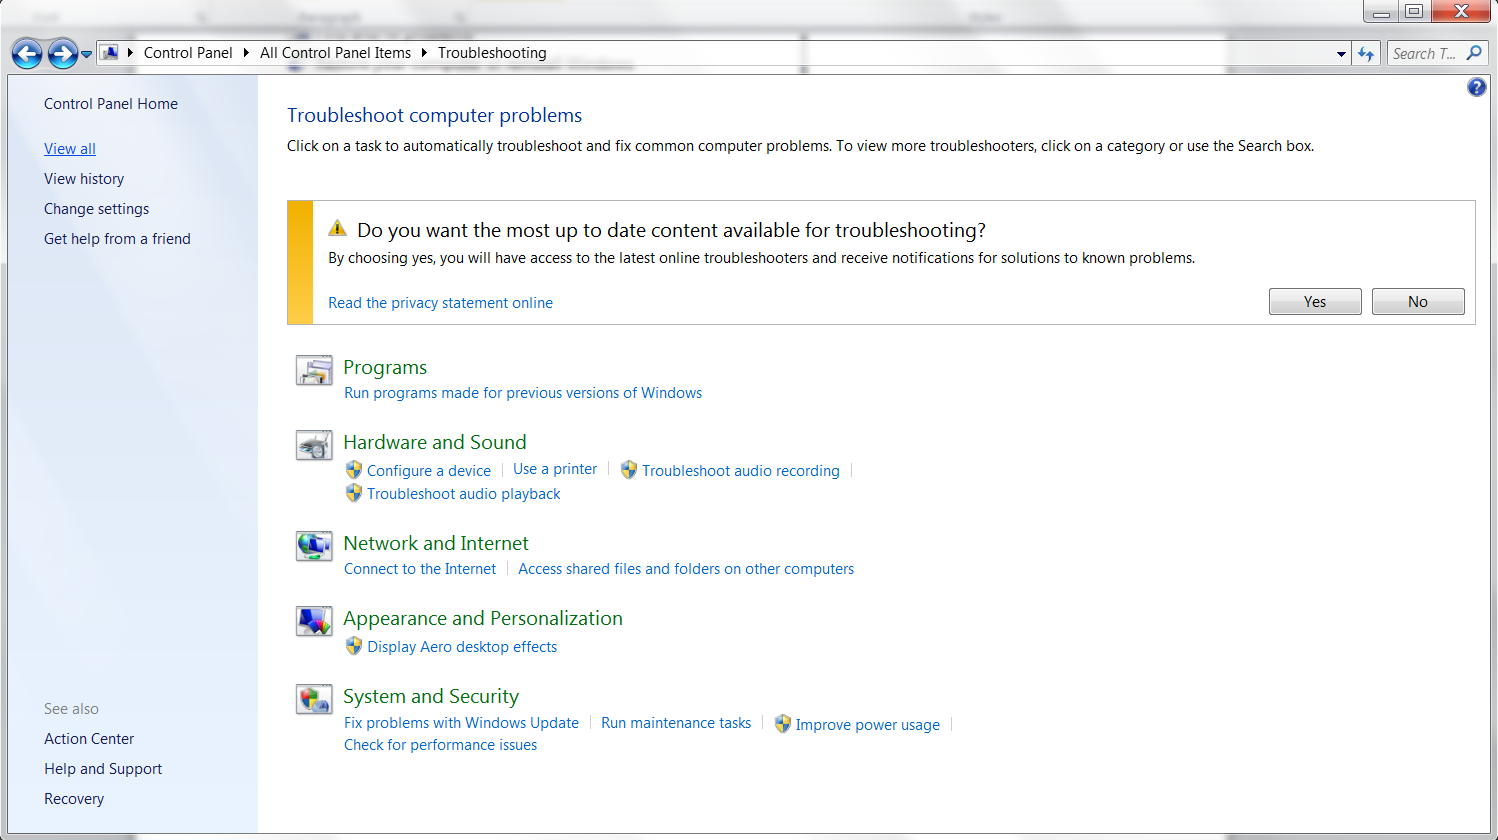This screenshot has height=840, width=1498.
Task: Select the Control Panel breadcrumb
Action: [x=188, y=53]
